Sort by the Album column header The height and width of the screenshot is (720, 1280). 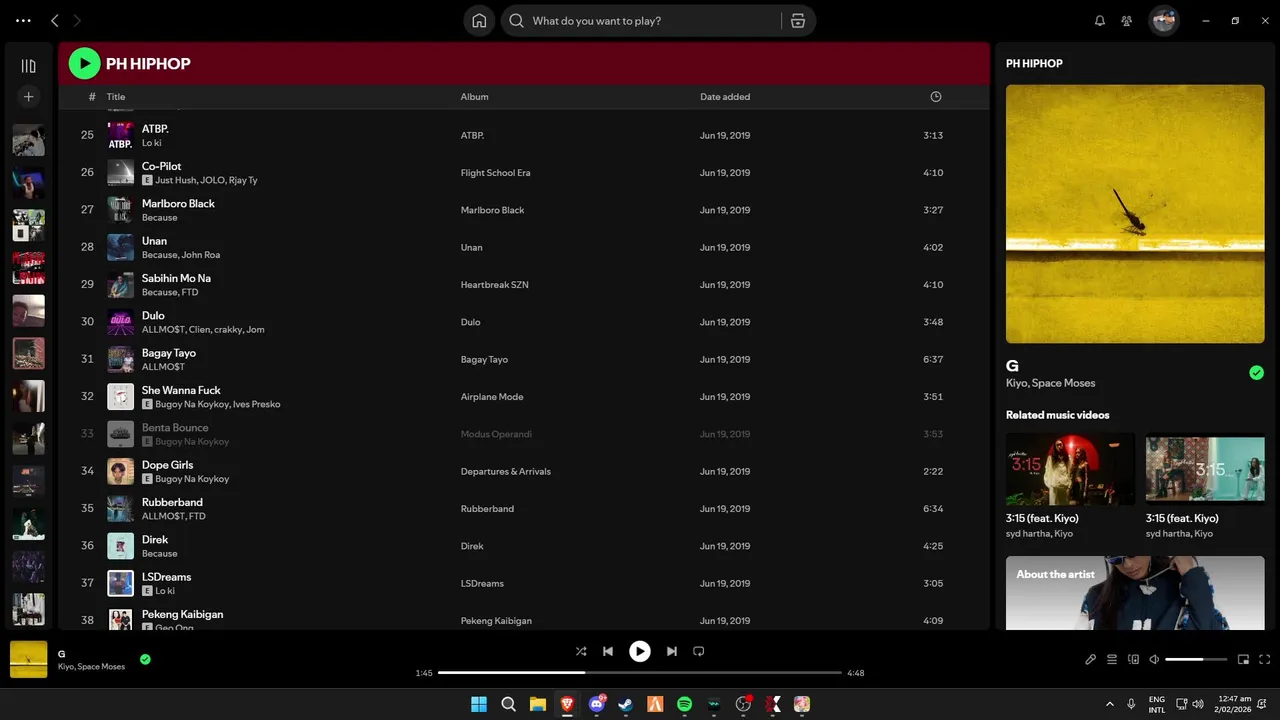pyautogui.click(x=474, y=97)
